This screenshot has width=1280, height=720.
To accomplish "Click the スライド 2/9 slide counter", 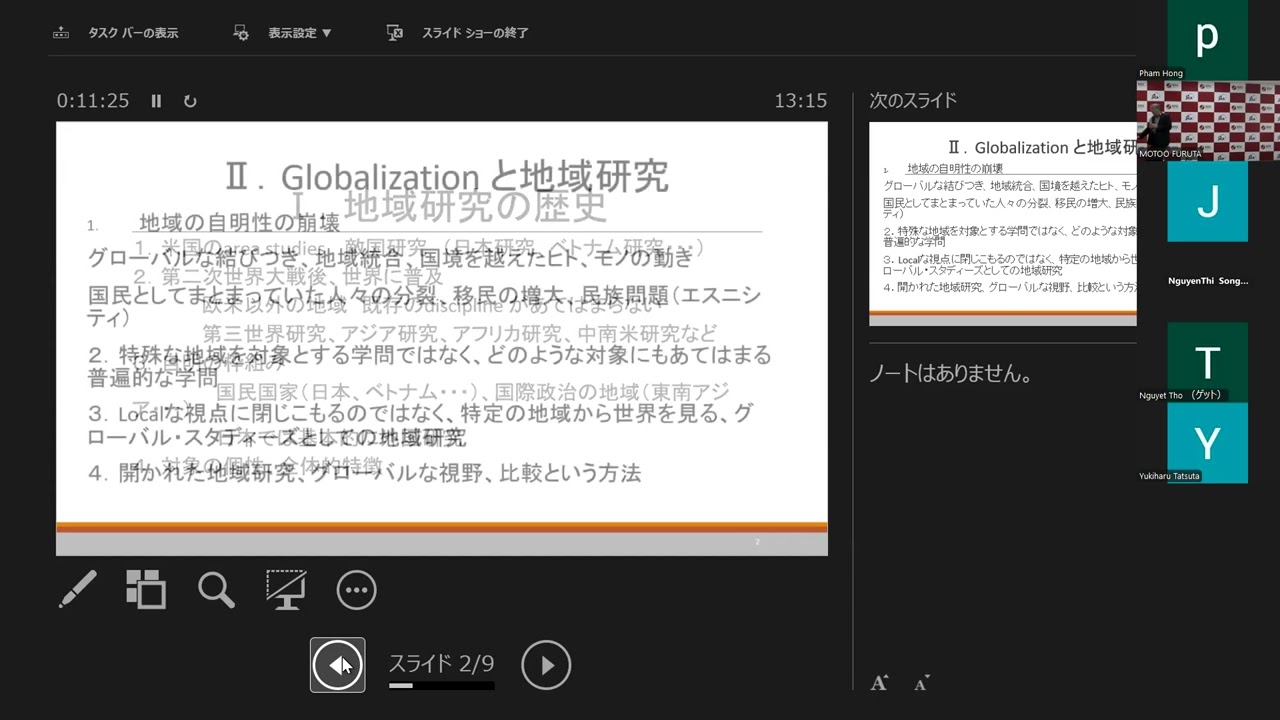I will pos(441,664).
